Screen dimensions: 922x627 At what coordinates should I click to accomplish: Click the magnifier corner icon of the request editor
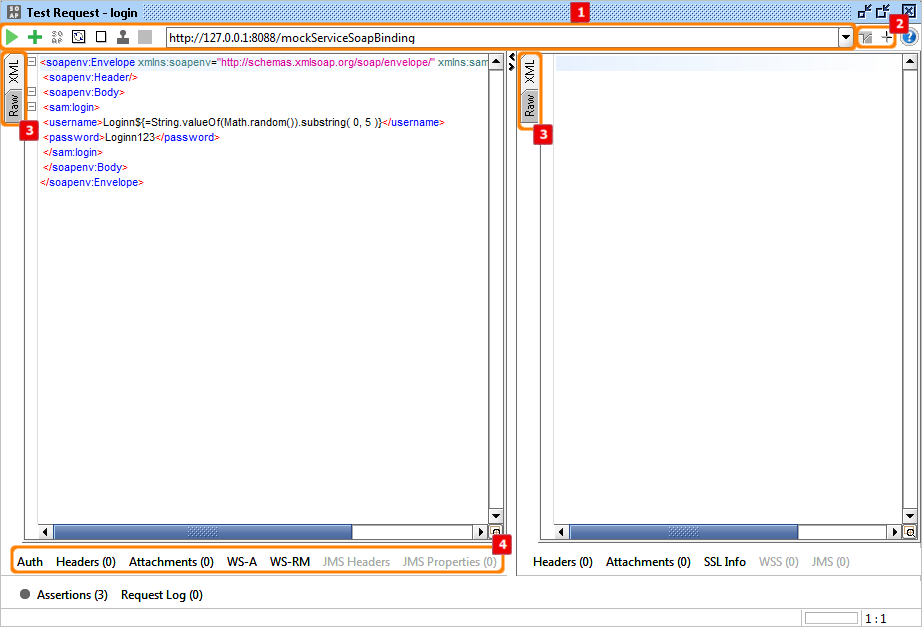[x=496, y=532]
